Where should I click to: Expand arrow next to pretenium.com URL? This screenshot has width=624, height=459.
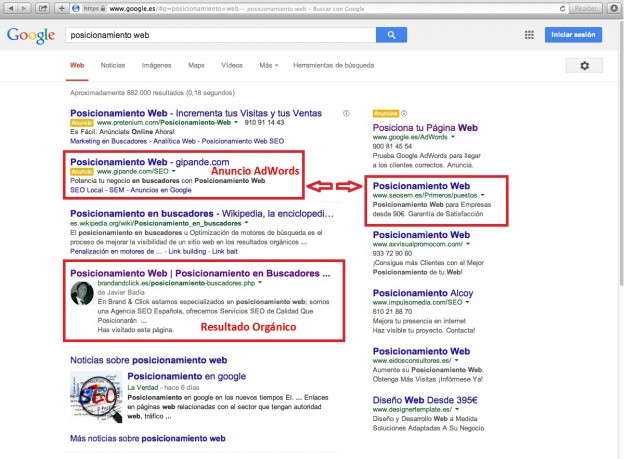pyautogui.click(x=236, y=123)
